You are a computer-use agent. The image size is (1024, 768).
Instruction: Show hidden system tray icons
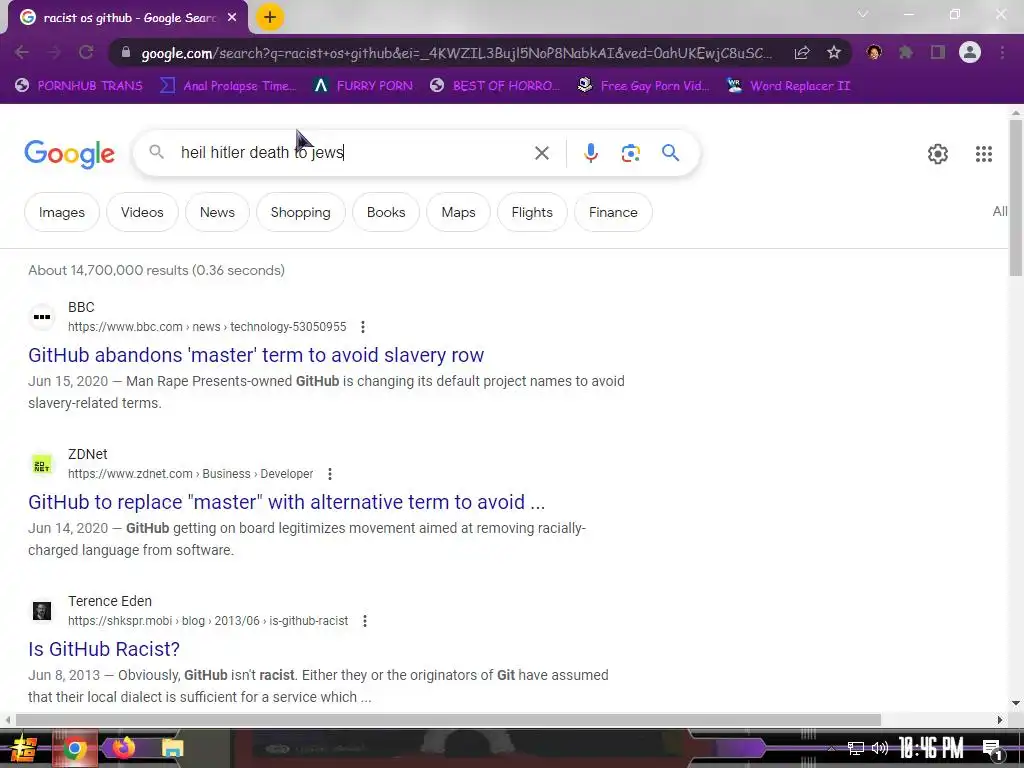[831, 748]
